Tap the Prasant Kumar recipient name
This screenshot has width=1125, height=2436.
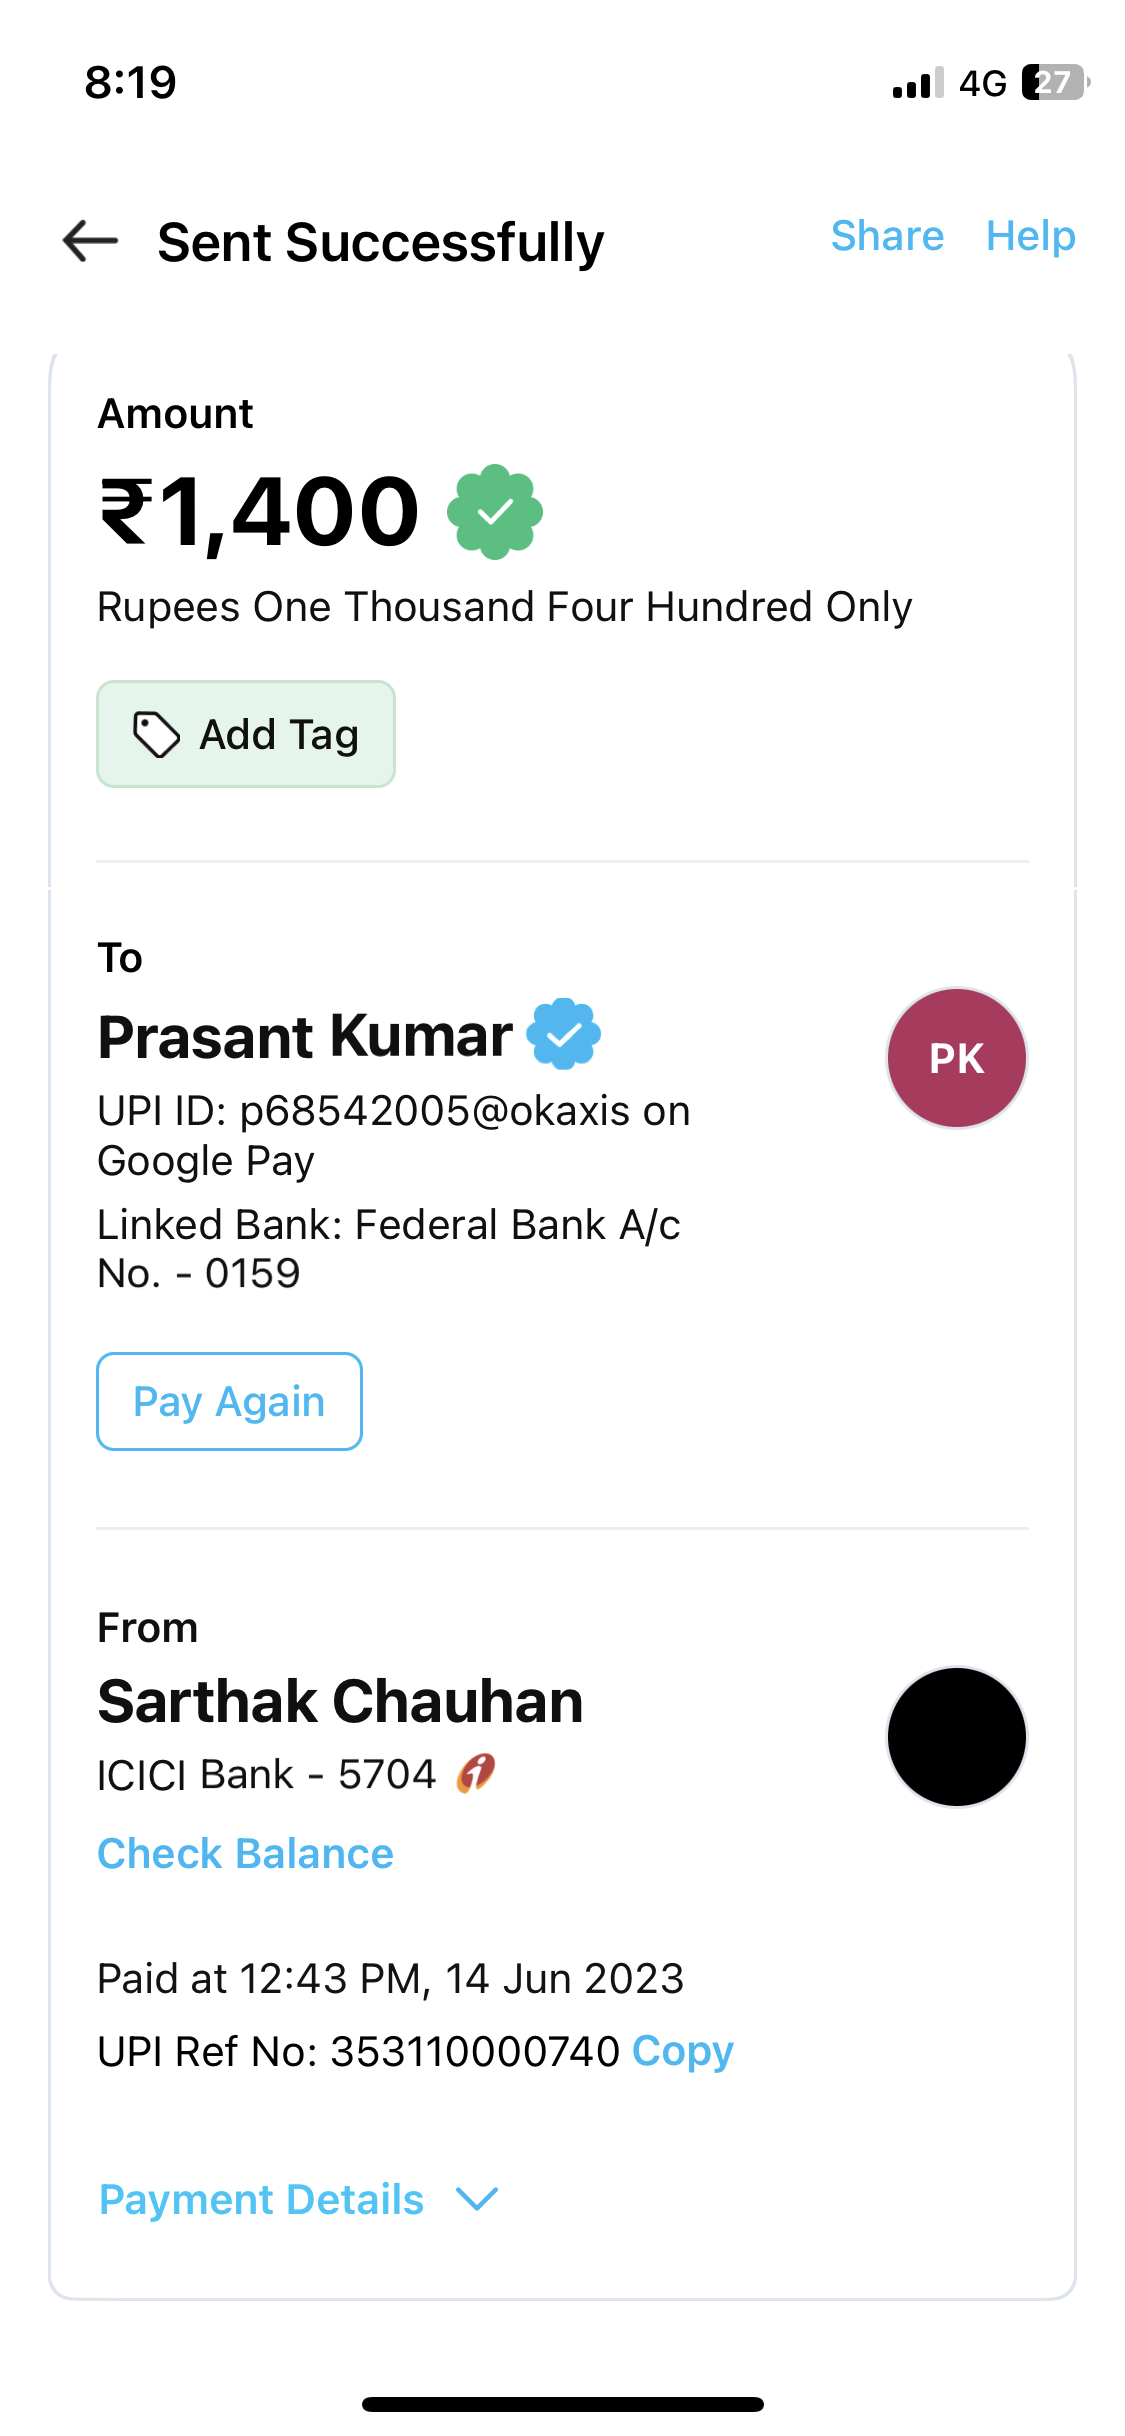pyautogui.click(x=305, y=1036)
